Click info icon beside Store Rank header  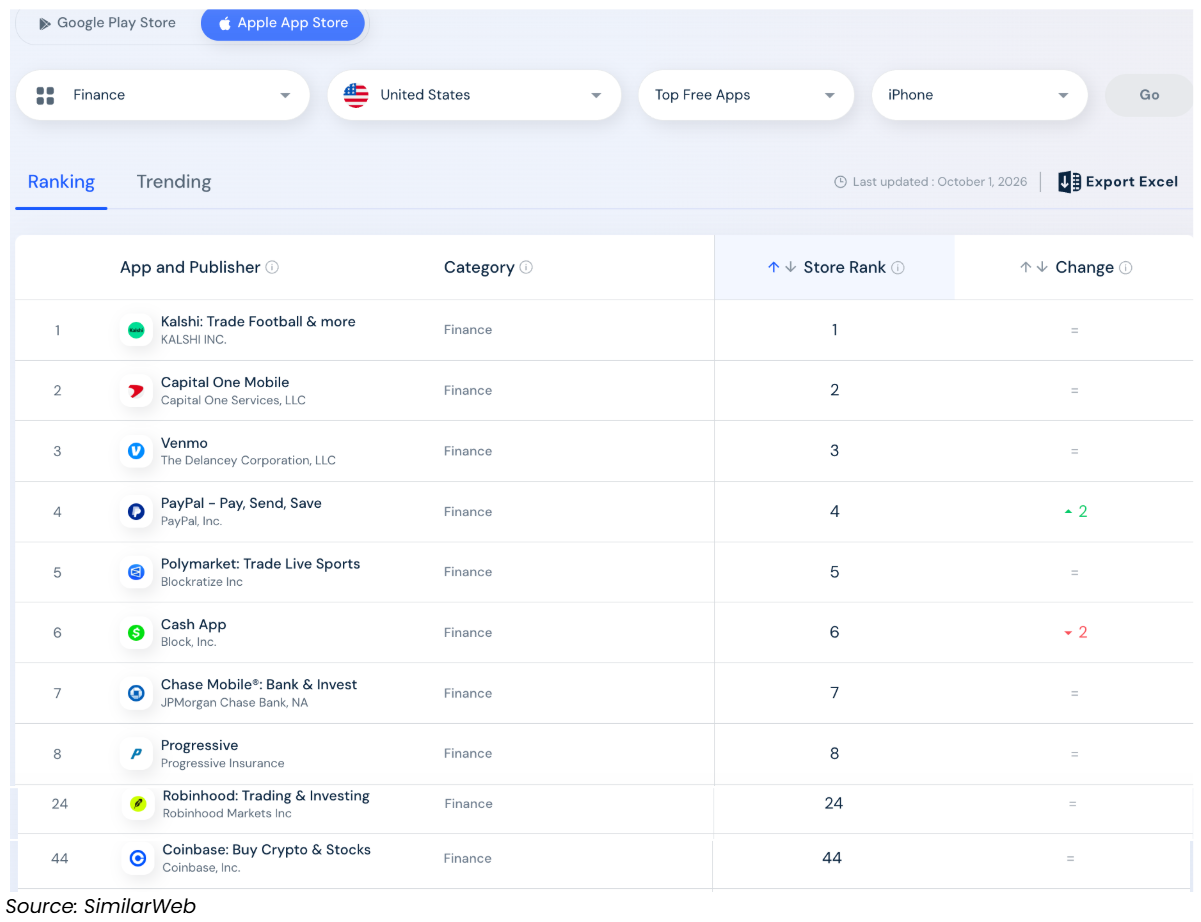pyautogui.click(x=898, y=267)
